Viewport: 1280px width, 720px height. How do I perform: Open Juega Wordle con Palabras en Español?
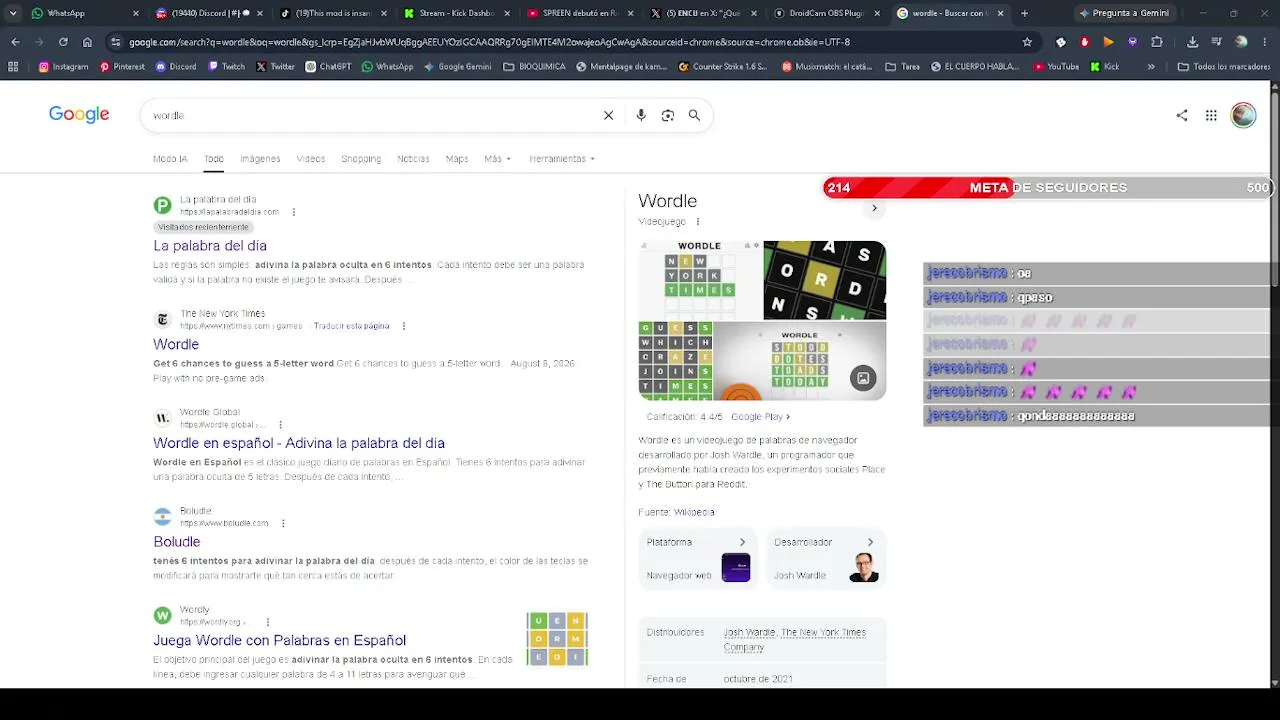[x=279, y=640]
